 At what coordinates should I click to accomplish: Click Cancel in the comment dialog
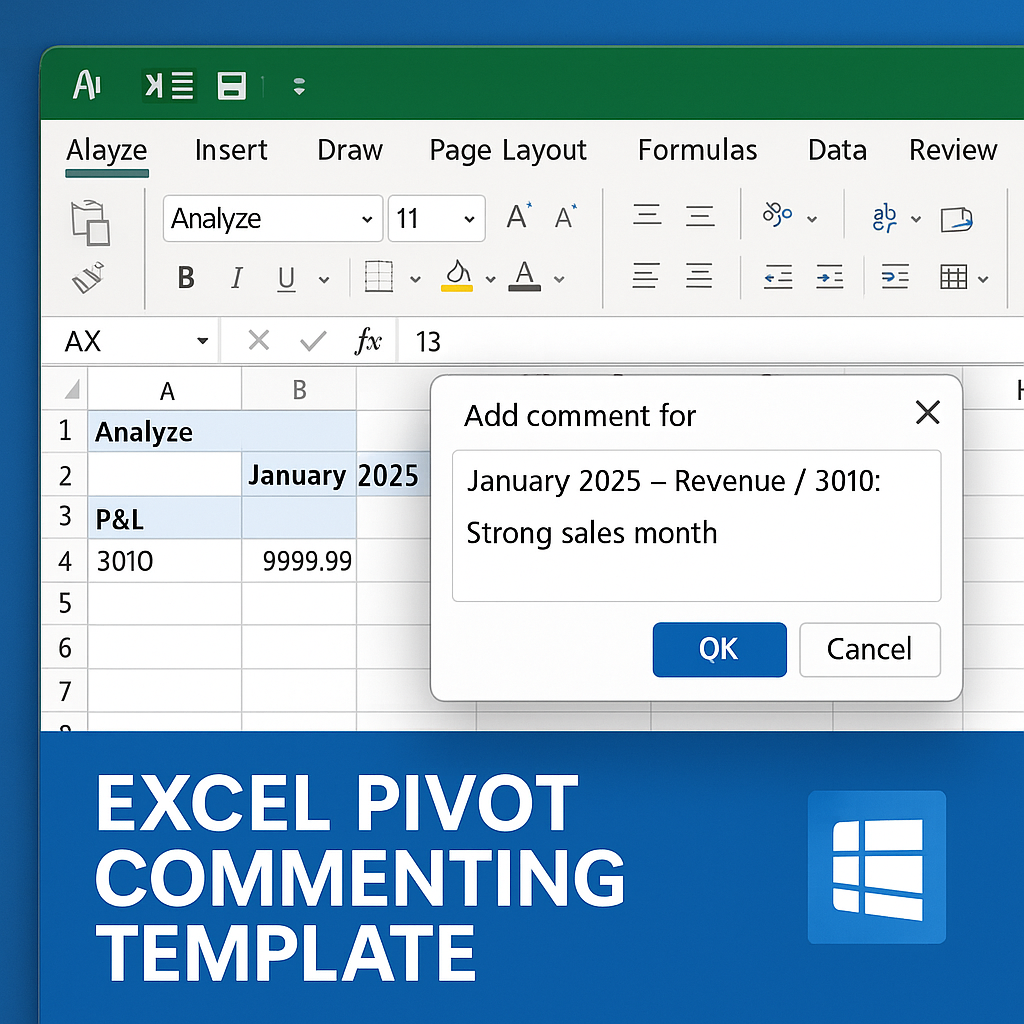pyautogui.click(x=870, y=649)
